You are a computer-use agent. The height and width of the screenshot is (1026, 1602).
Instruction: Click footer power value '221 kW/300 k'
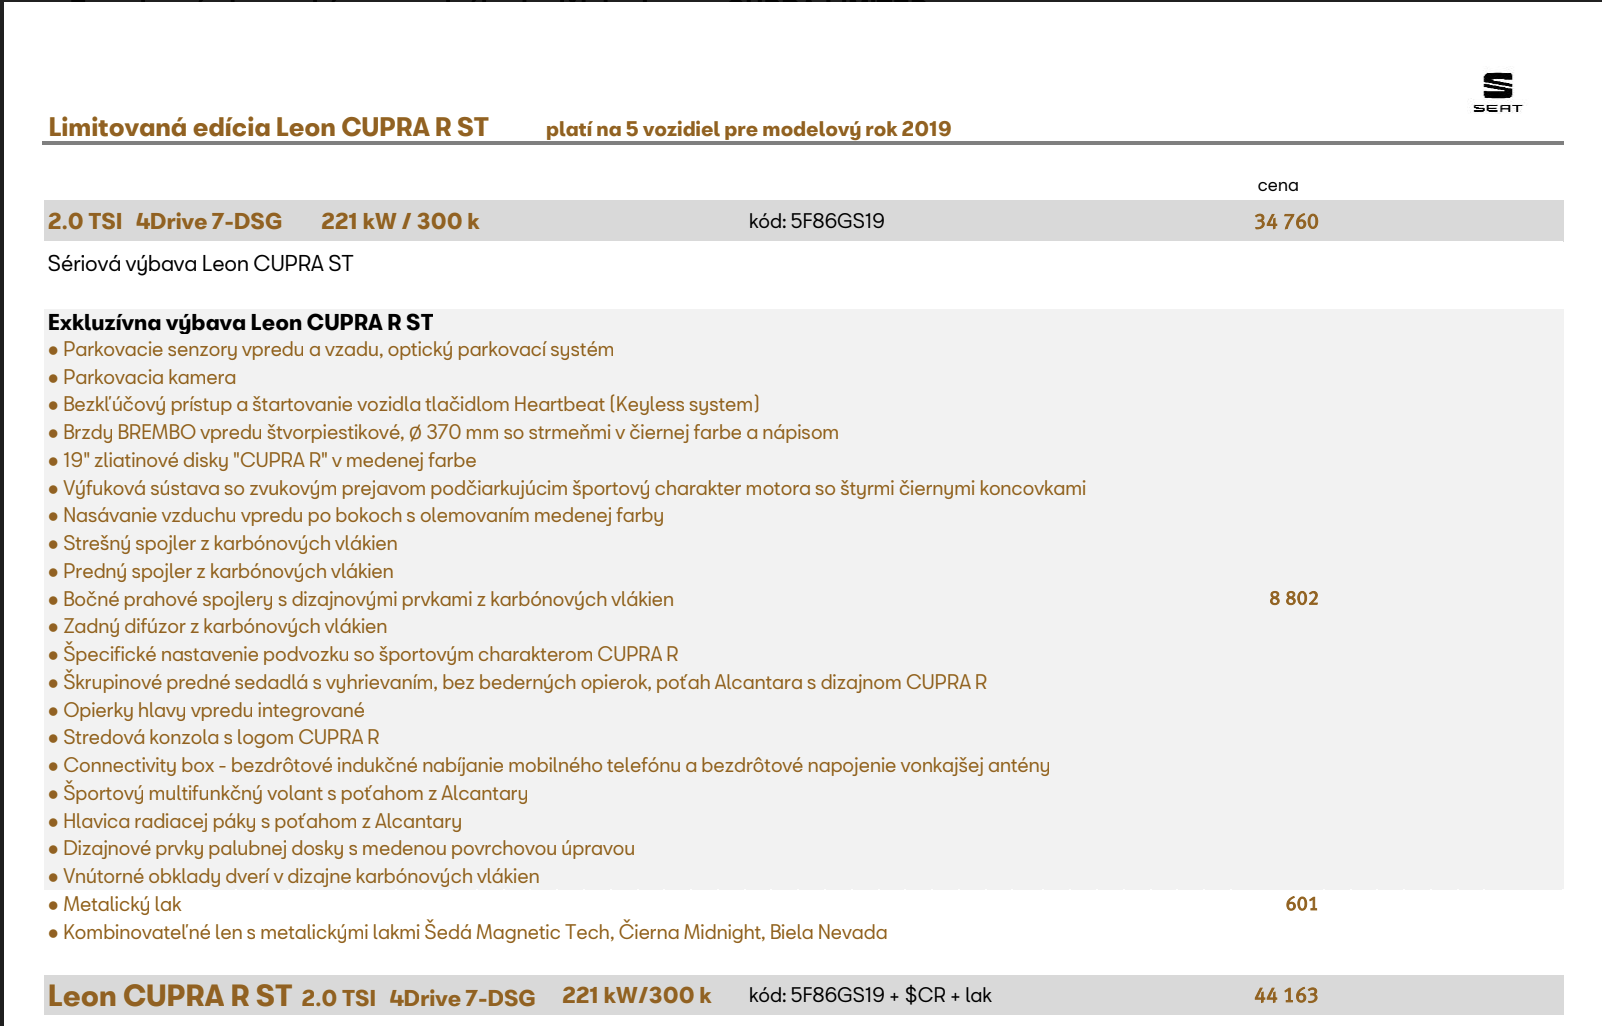point(637,996)
